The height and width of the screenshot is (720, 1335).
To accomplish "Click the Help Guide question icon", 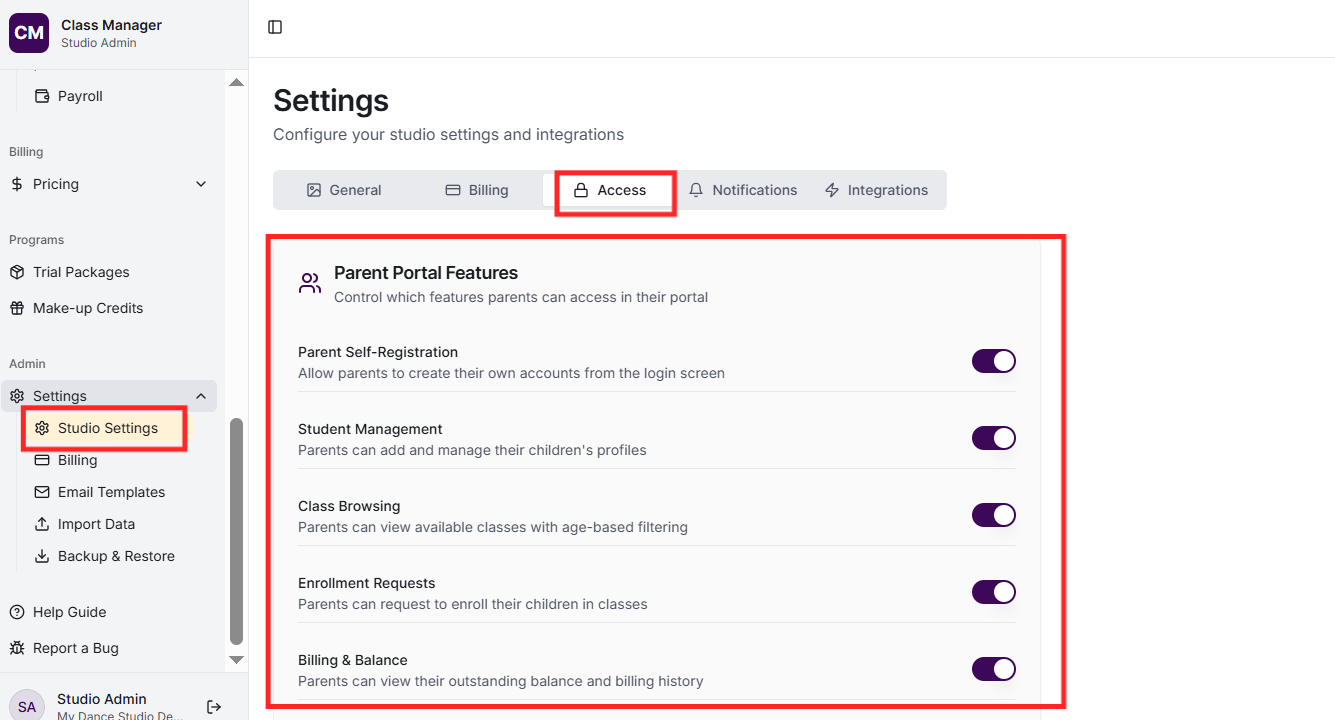I will coord(17,612).
